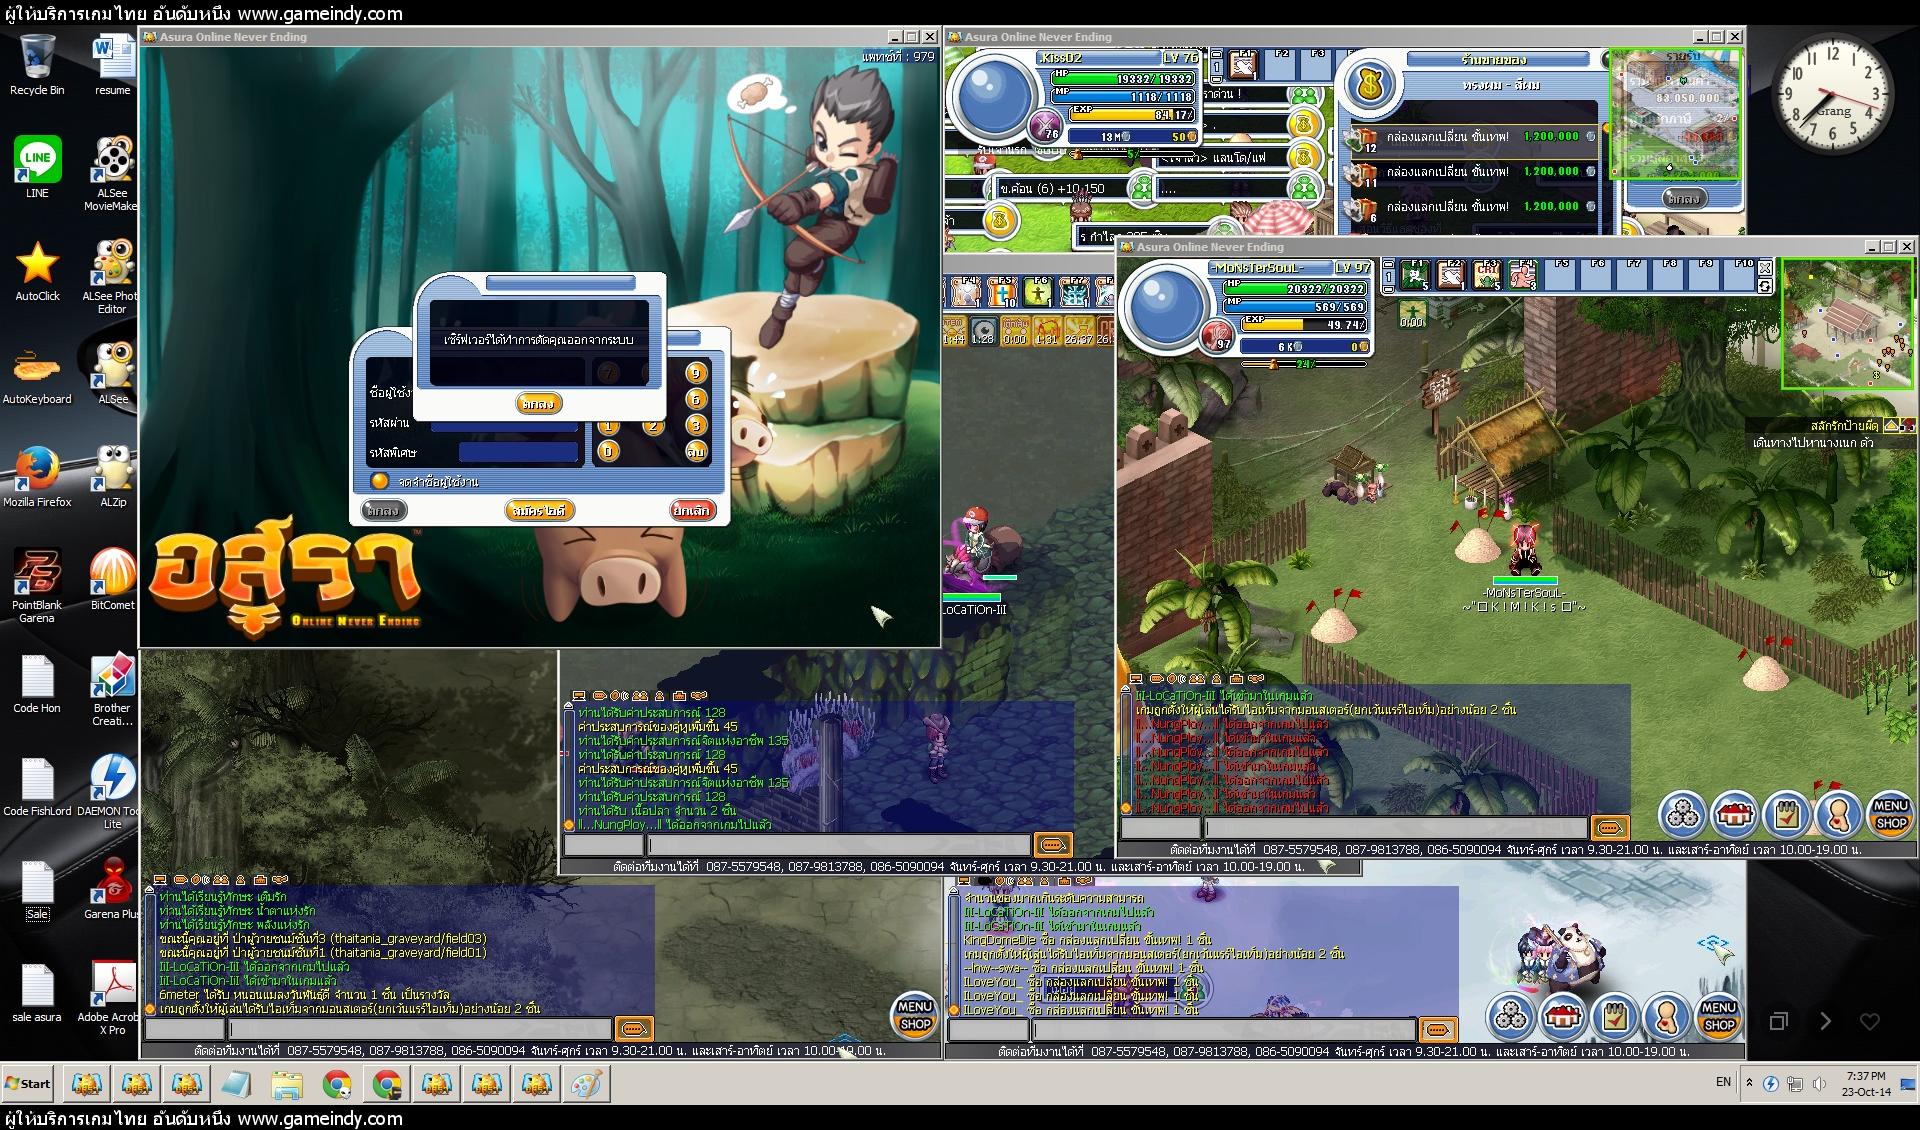Image resolution: width=1920 pixels, height=1130 pixels.
Task: Click keypad digit 0 in login panel
Action: [607, 451]
